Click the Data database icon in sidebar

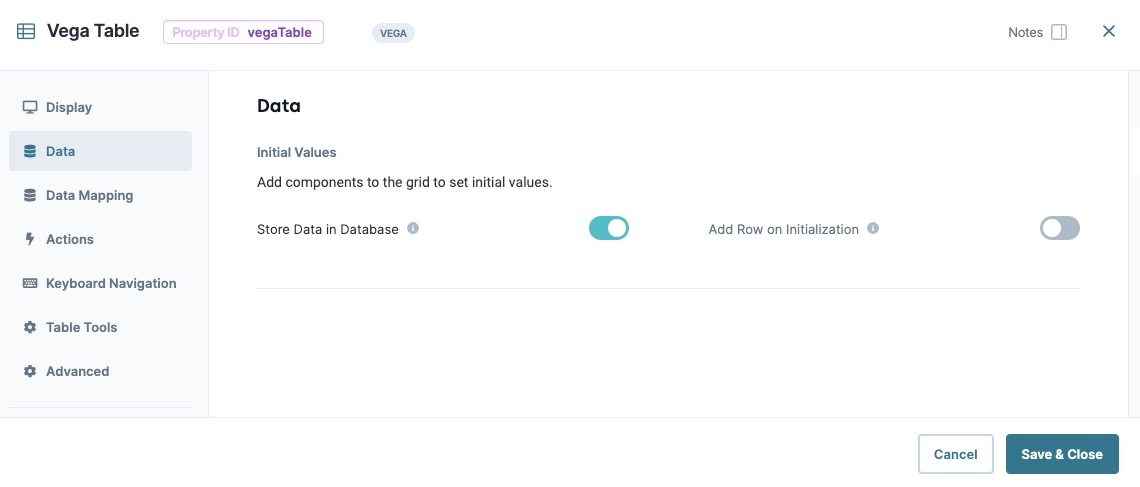point(30,151)
